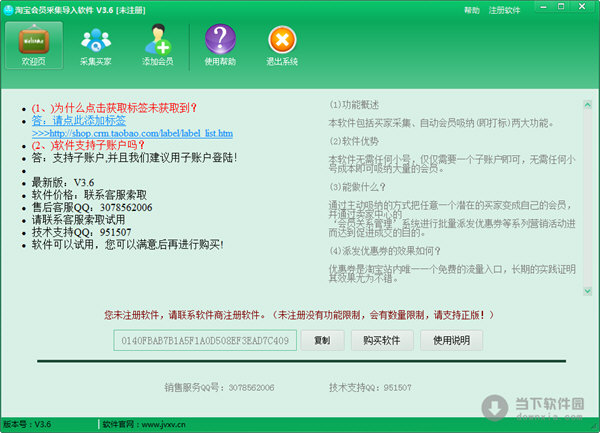Click footer text 技术支持QQ：951507

(x=370, y=387)
